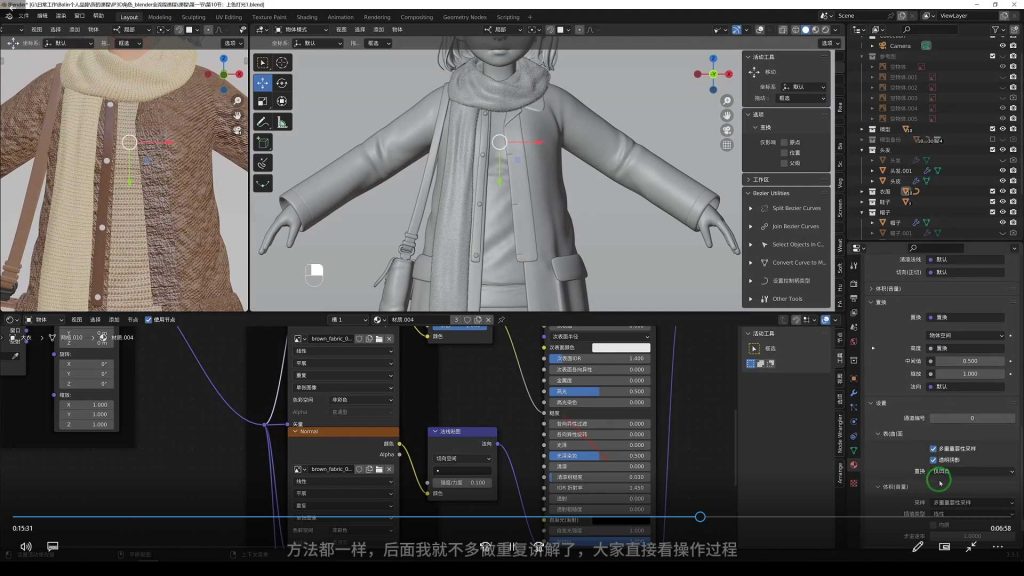Hide the 头发.001 object with its eye toggle
This screenshot has width=1024, height=576.
pyautogui.click(x=1003, y=171)
